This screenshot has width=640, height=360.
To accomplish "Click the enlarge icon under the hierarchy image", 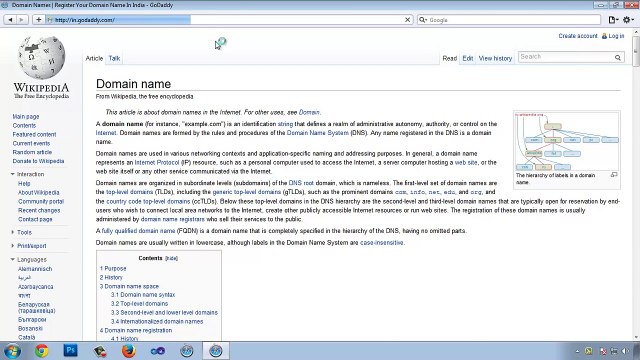I will 614,175.
